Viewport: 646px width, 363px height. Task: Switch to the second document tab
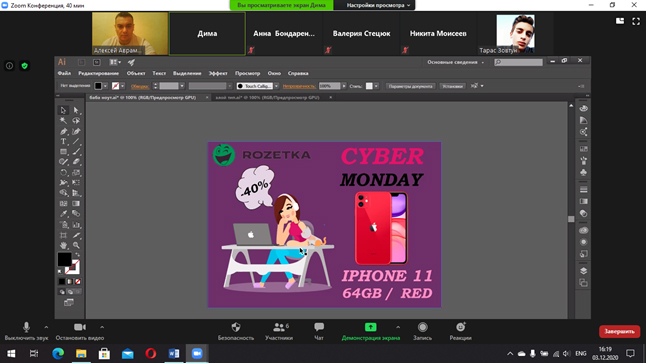coord(268,98)
